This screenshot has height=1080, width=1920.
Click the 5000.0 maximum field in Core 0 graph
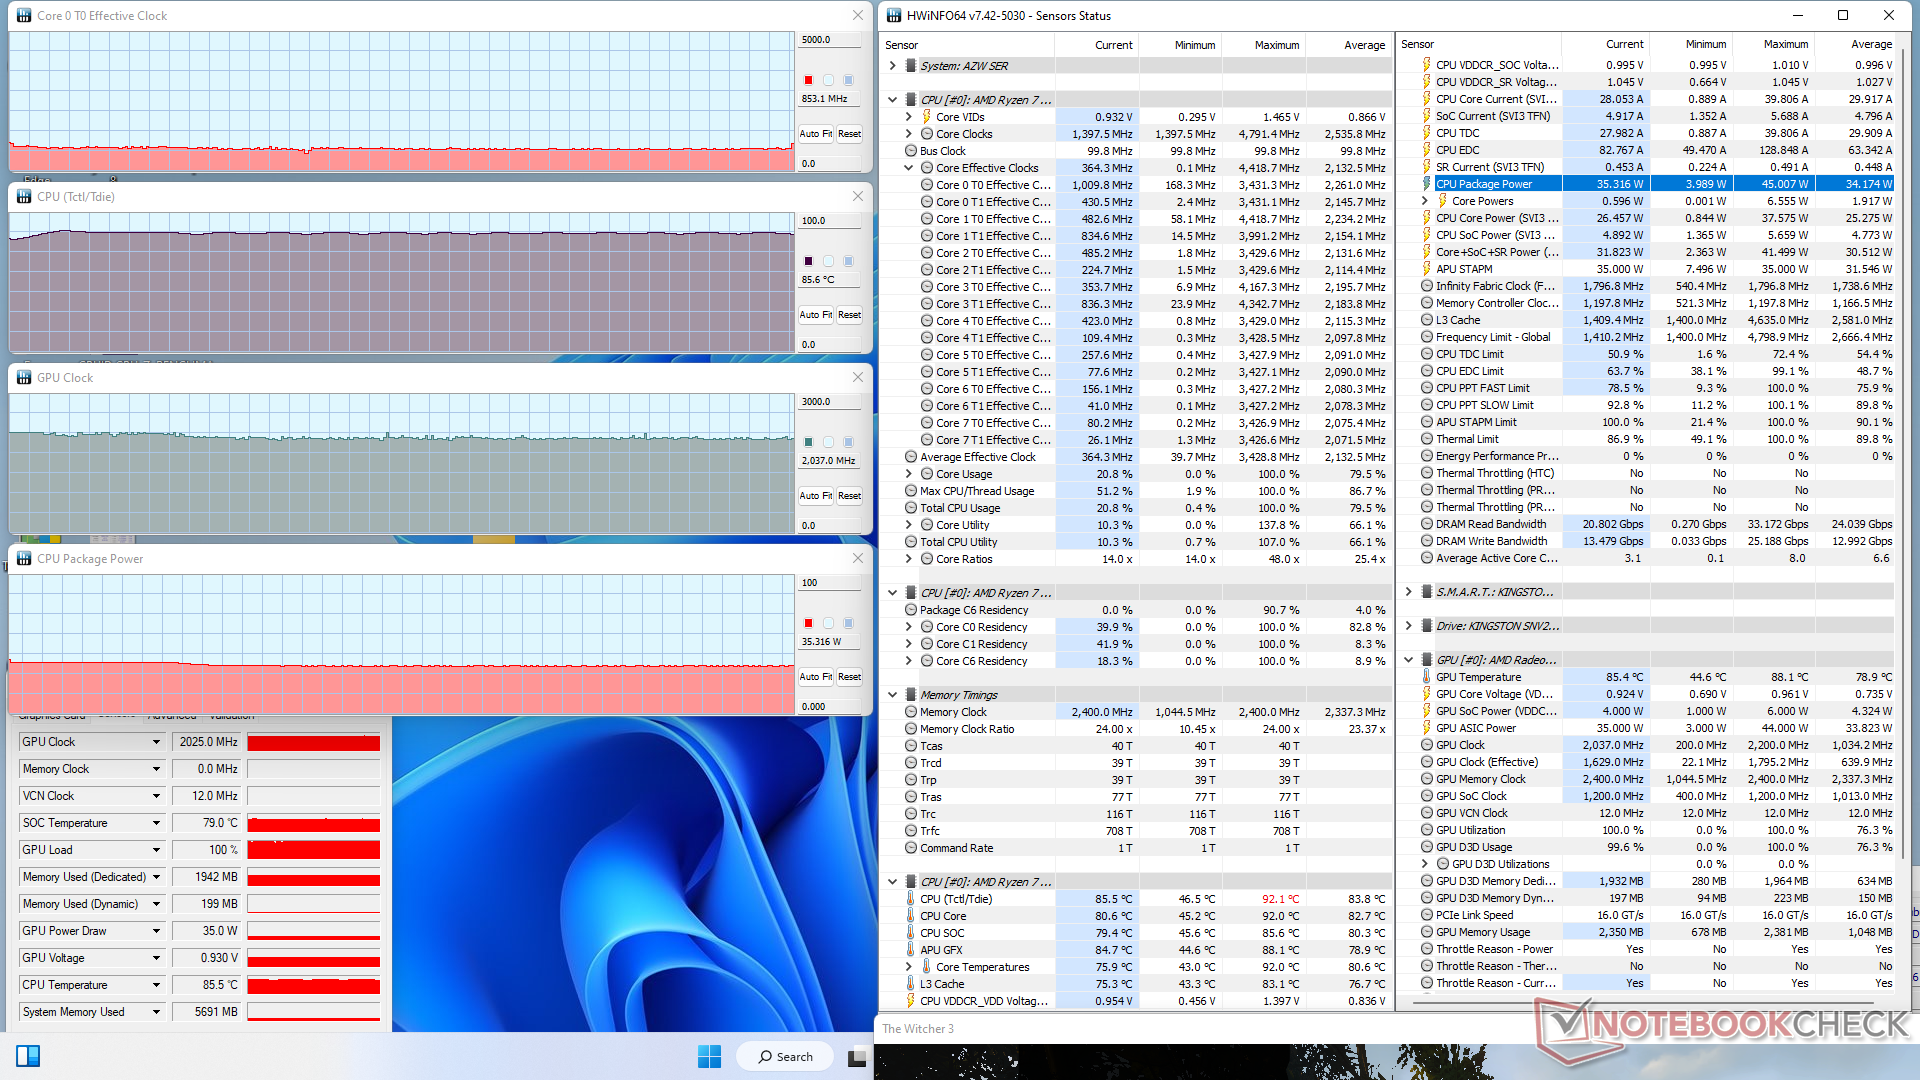coord(829,40)
